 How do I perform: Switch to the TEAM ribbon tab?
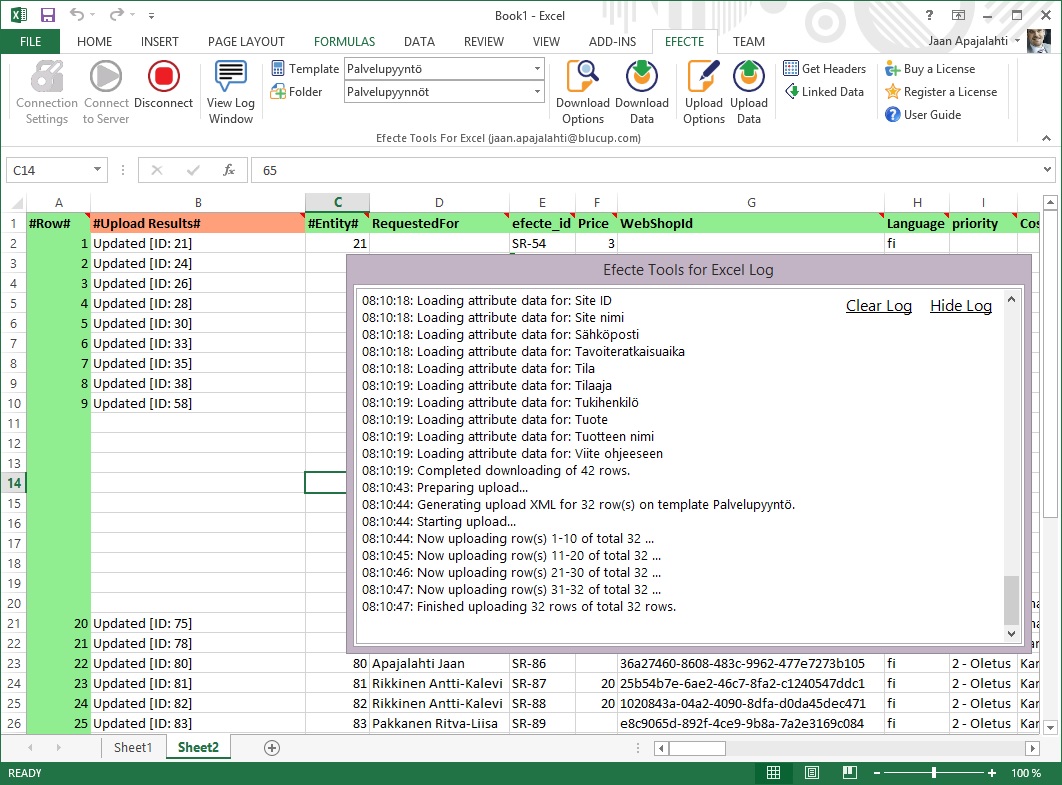click(x=748, y=41)
